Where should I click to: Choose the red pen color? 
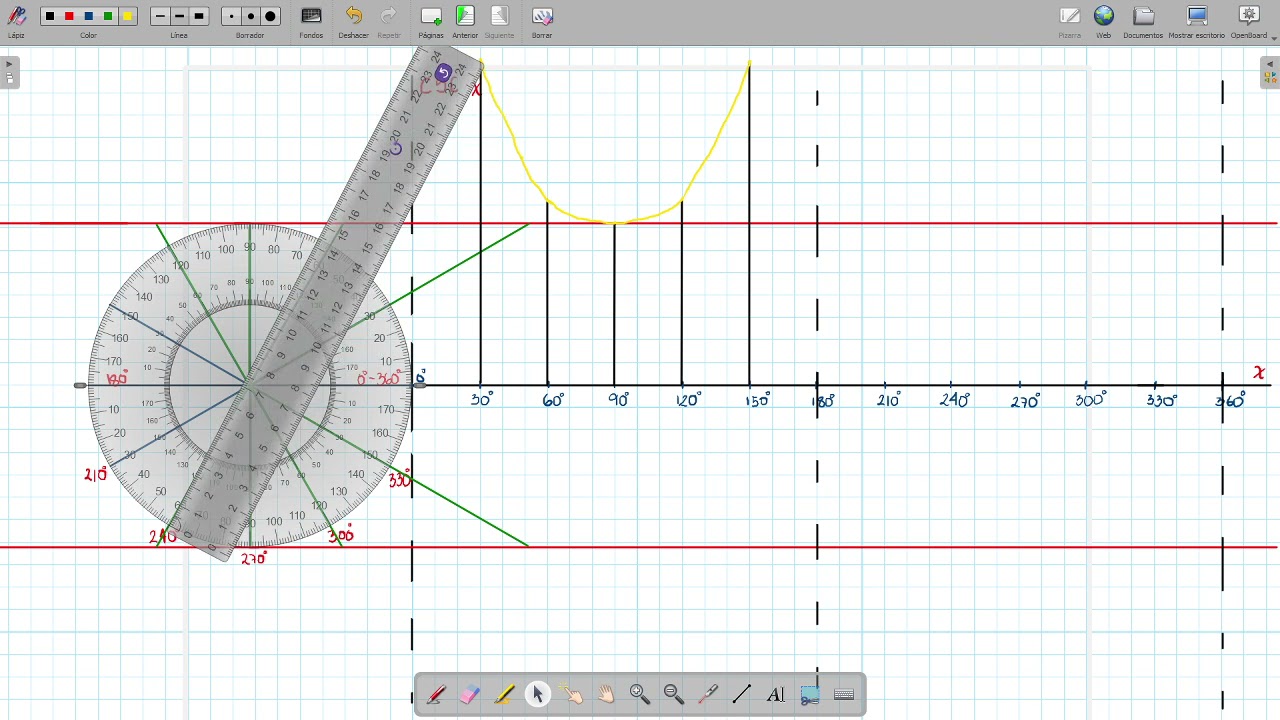(x=69, y=16)
